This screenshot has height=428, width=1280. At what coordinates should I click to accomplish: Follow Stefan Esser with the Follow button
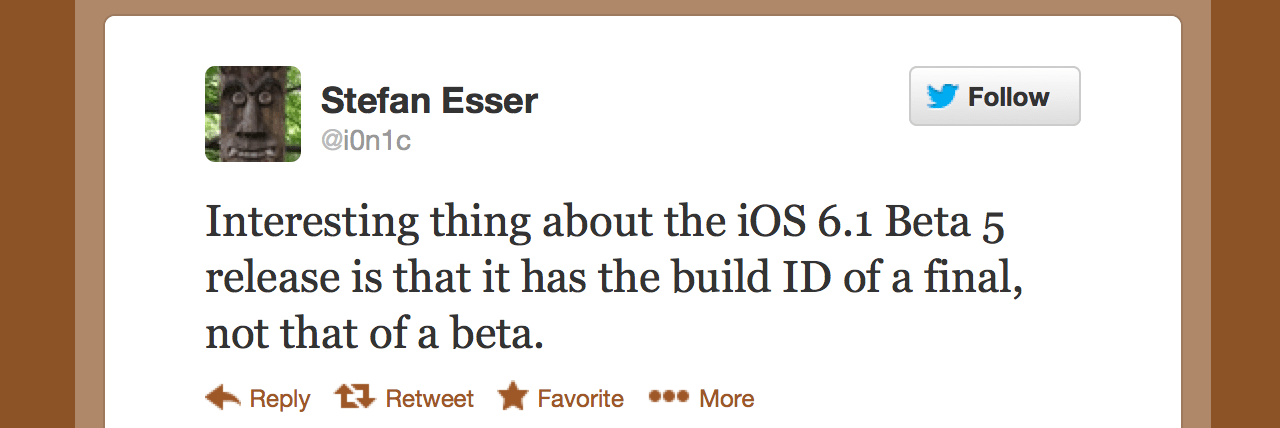click(x=994, y=97)
